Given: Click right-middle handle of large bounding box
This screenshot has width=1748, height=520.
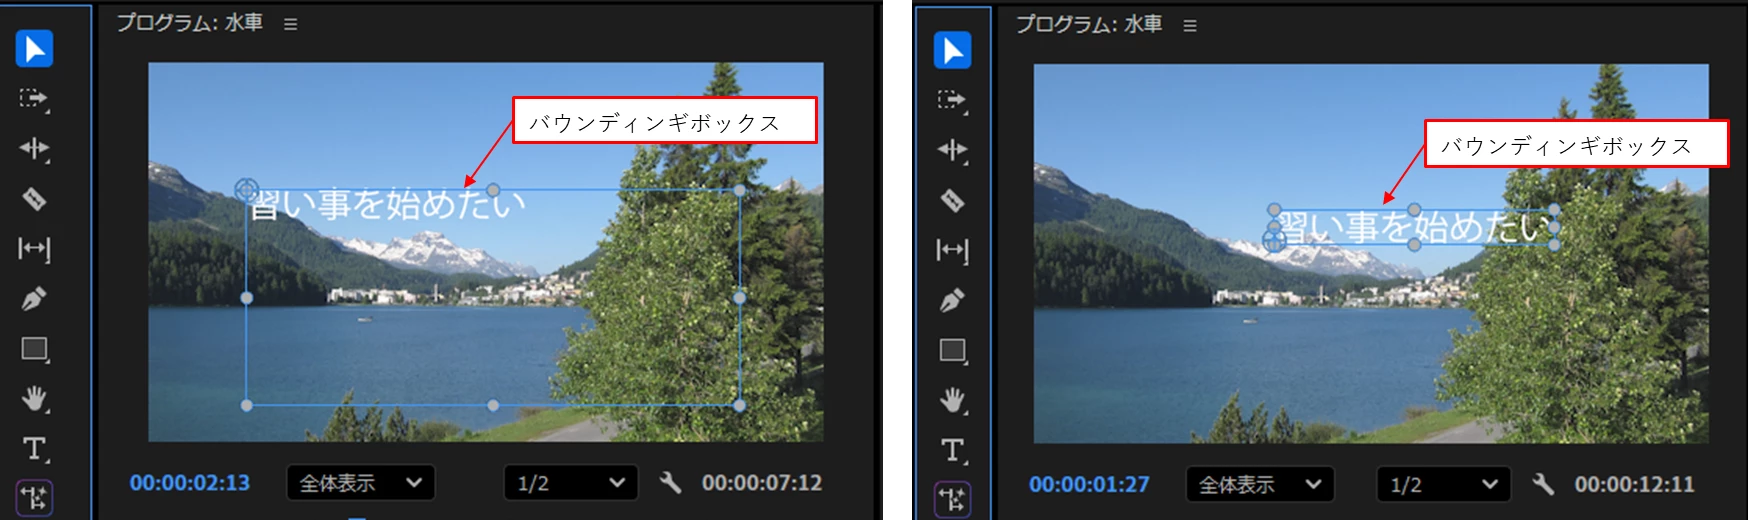Looking at the screenshot, I should coord(739,297).
